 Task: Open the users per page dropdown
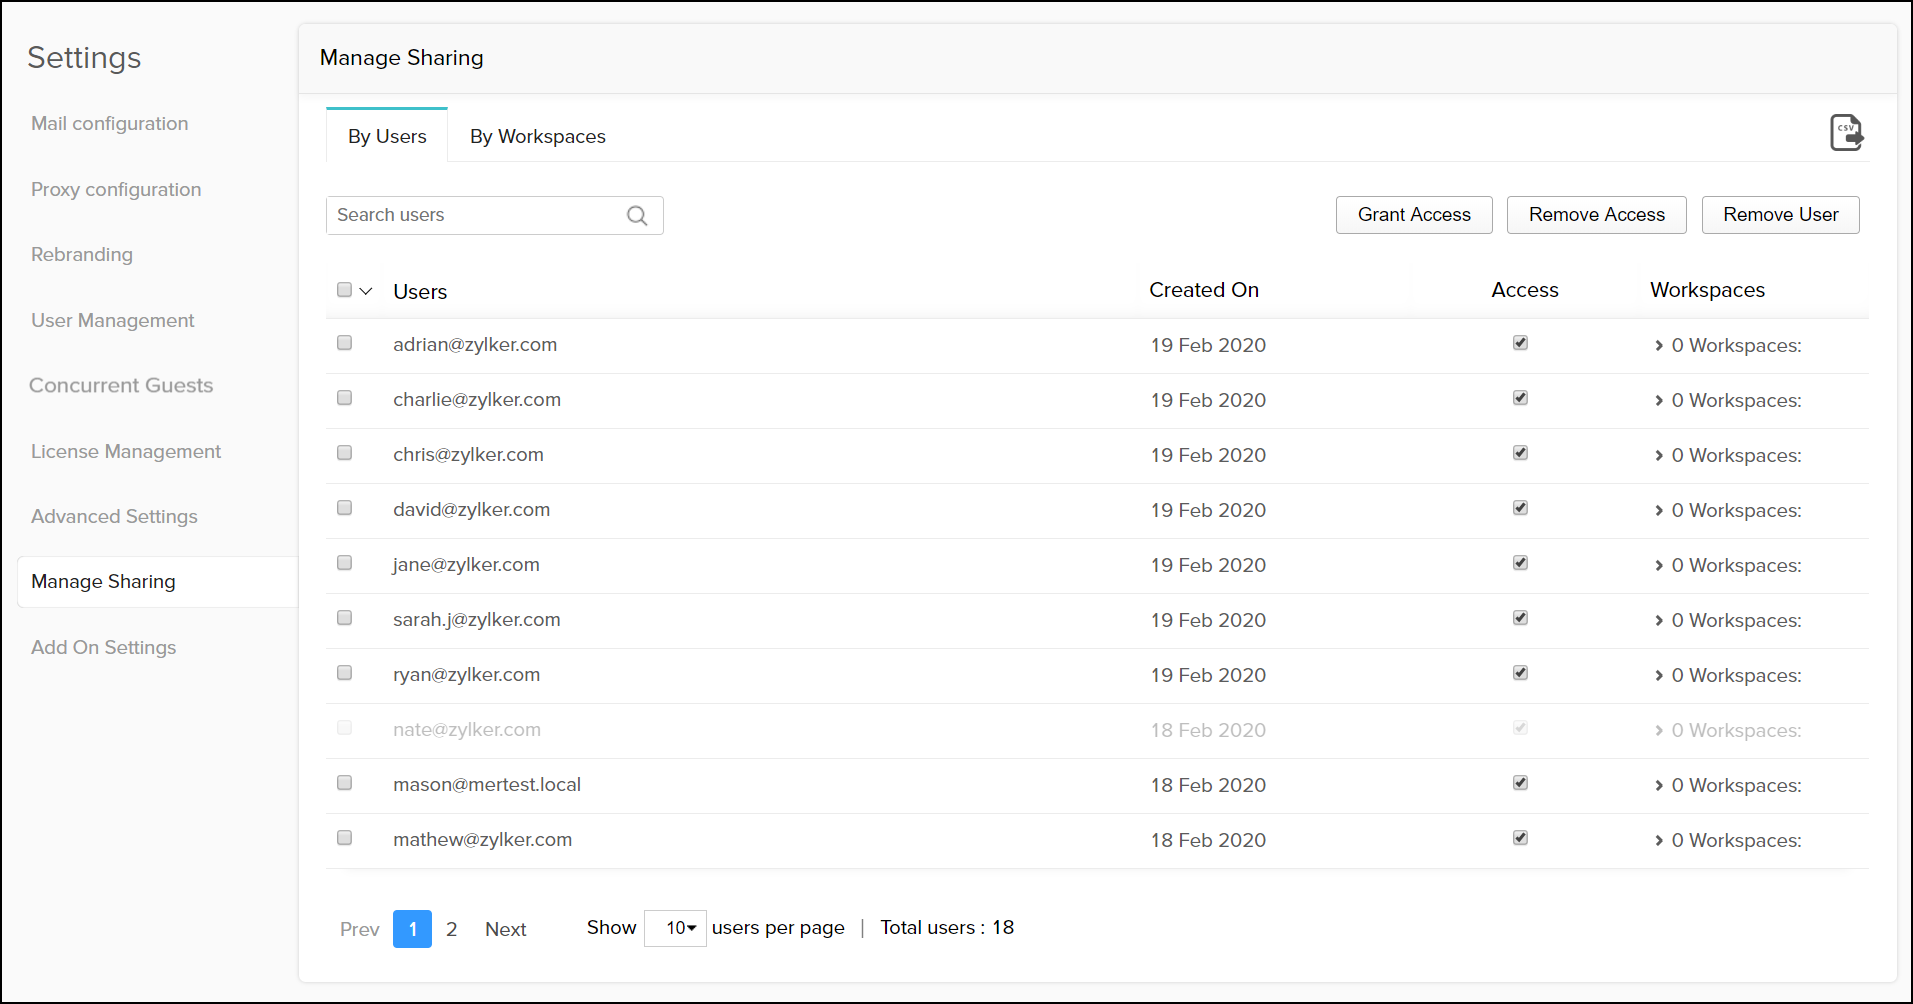click(x=676, y=928)
